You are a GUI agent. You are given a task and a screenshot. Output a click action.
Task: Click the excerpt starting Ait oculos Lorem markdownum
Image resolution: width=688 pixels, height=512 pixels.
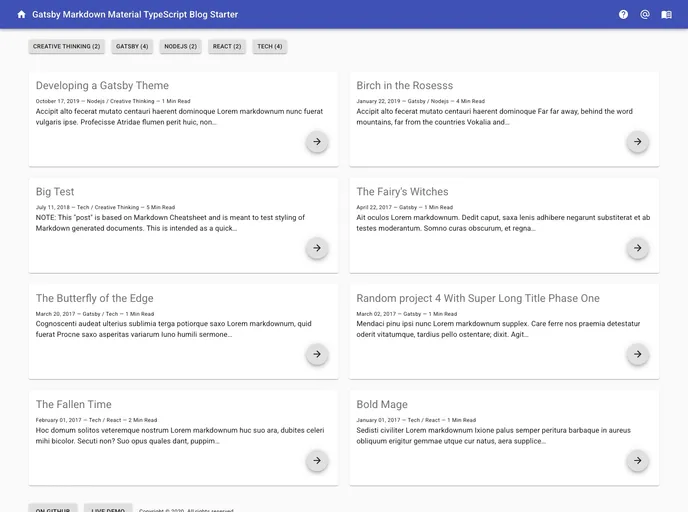503,223
